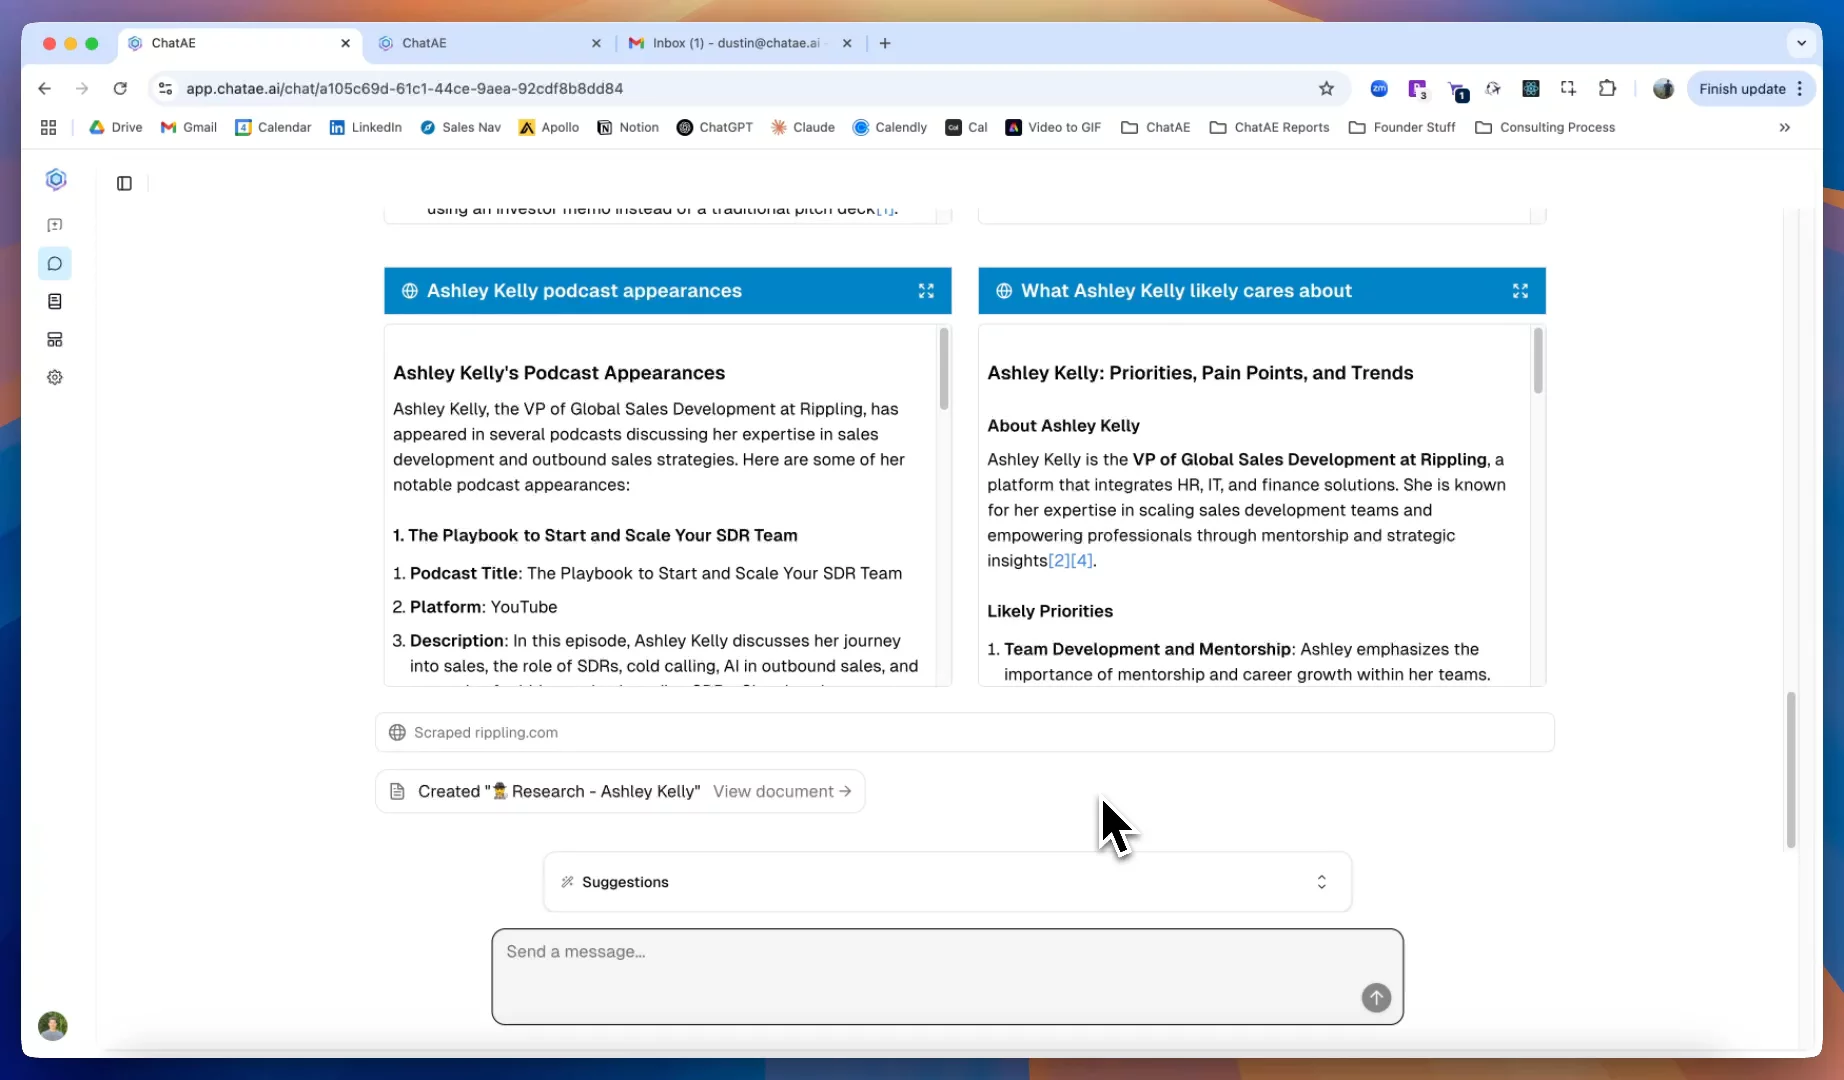The width and height of the screenshot is (1844, 1080).
Task: Click the send message arrow button
Action: [x=1375, y=997]
